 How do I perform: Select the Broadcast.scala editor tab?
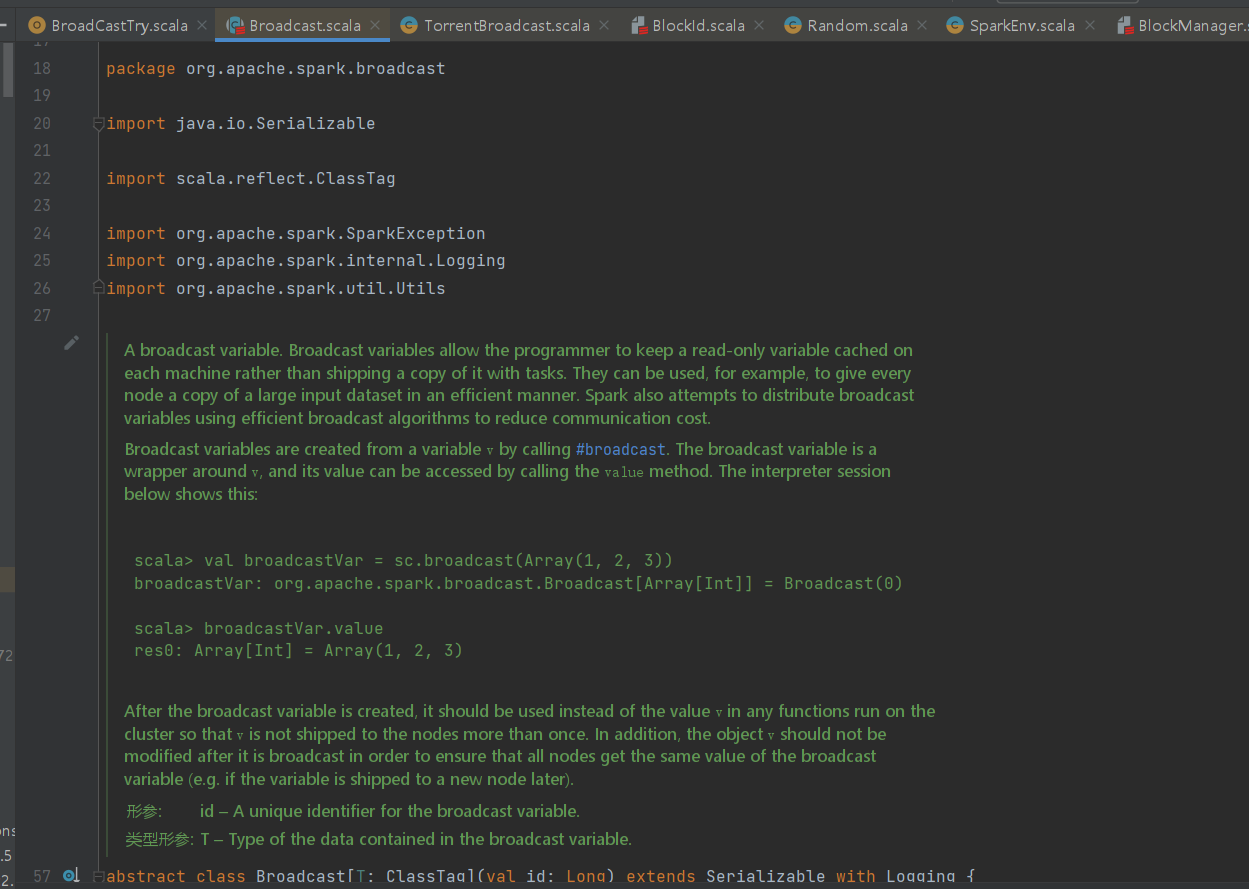coord(305,26)
